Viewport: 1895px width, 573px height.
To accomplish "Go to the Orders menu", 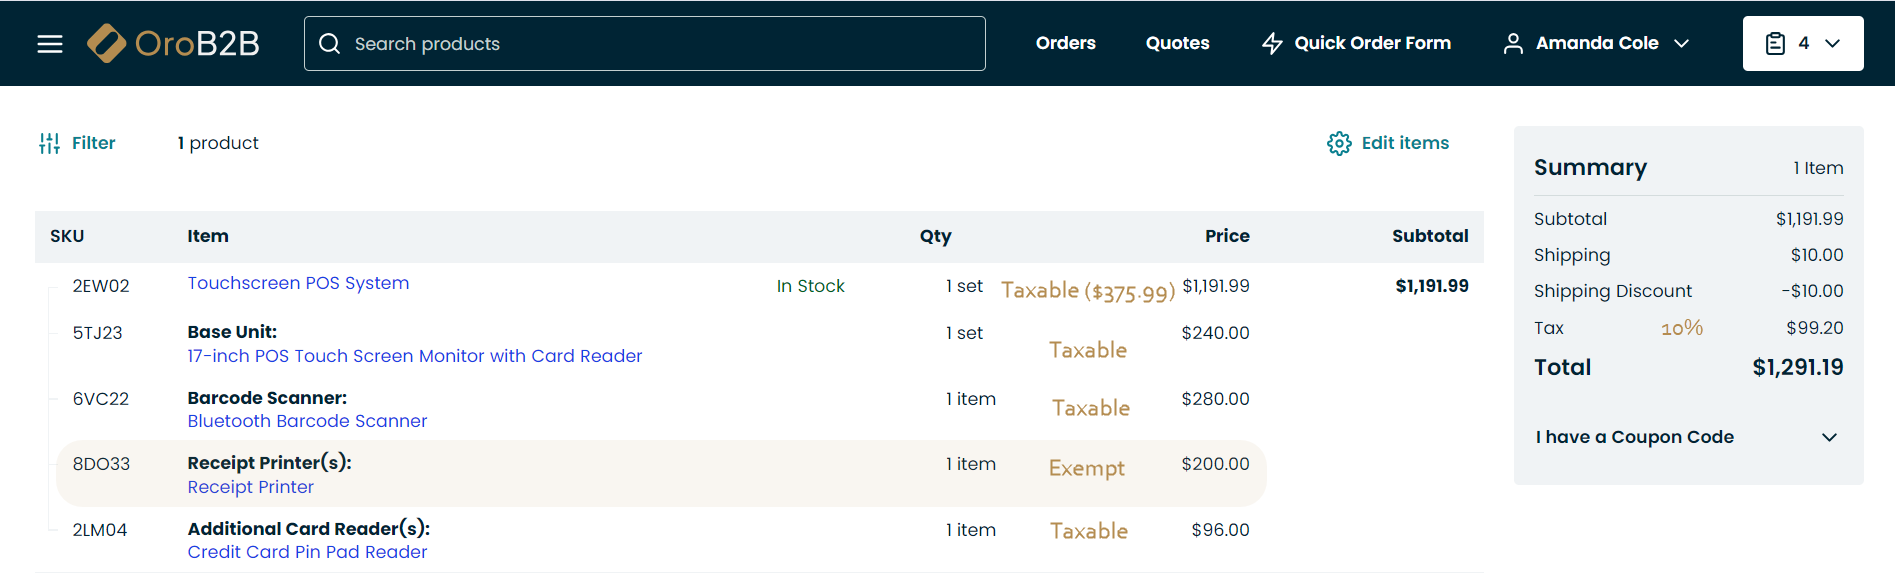I will click(x=1065, y=43).
